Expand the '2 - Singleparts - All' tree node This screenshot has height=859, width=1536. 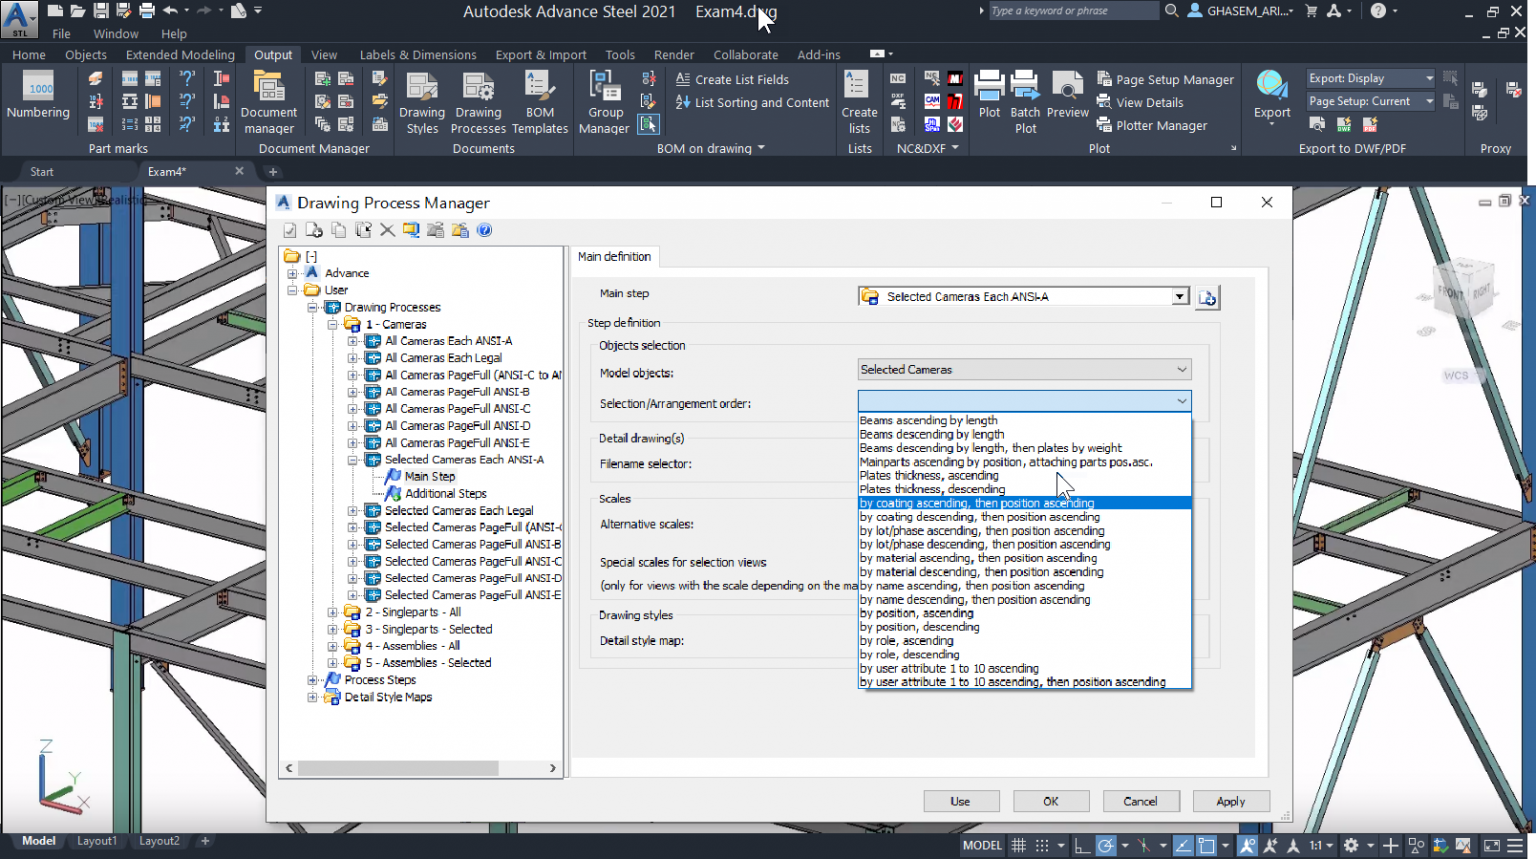pyautogui.click(x=333, y=612)
